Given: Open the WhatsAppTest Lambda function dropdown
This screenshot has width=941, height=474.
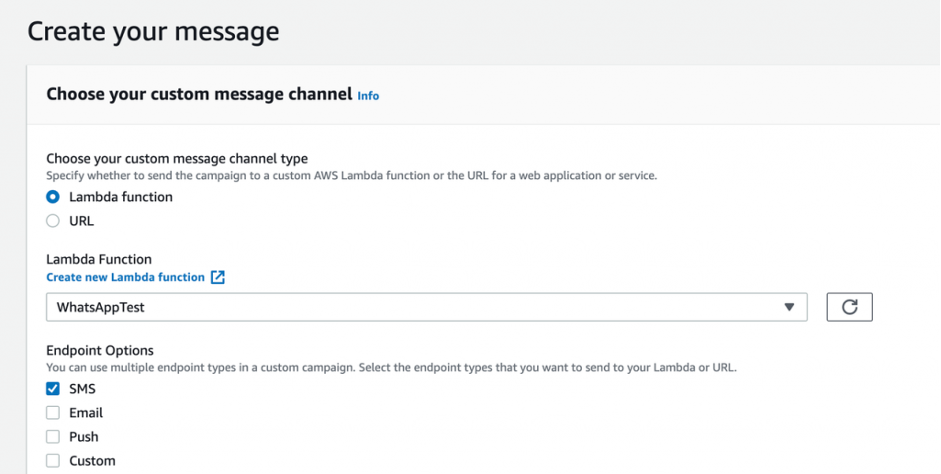Looking at the screenshot, I should click(x=427, y=307).
